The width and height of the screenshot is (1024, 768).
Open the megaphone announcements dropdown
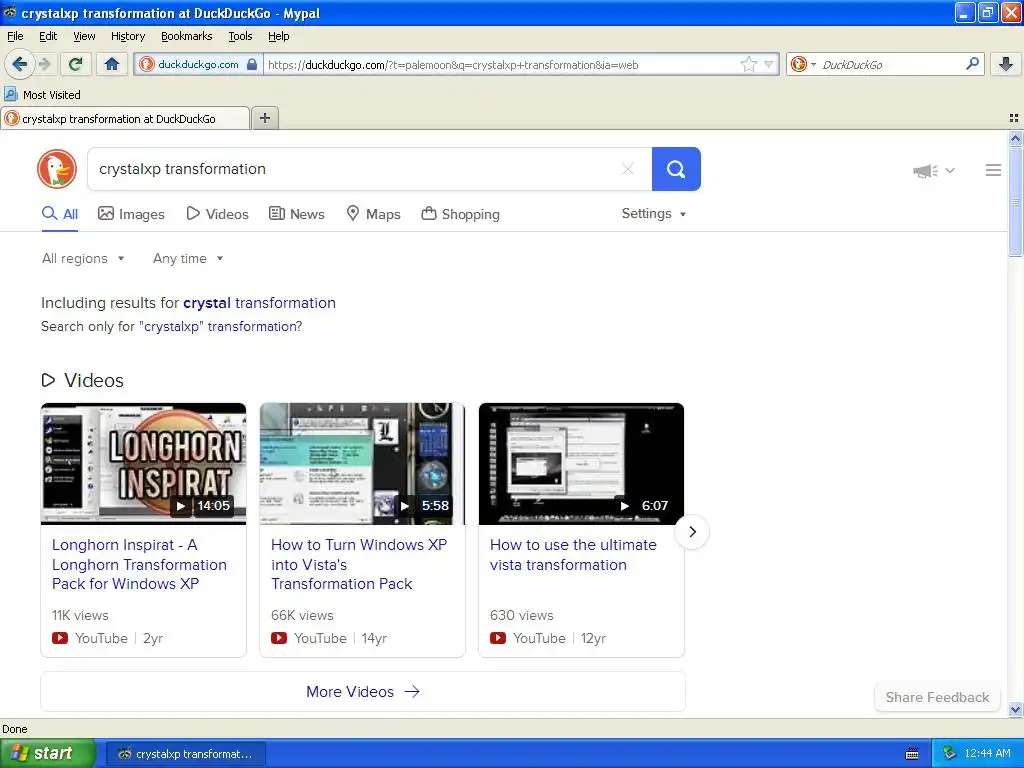coord(933,170)
